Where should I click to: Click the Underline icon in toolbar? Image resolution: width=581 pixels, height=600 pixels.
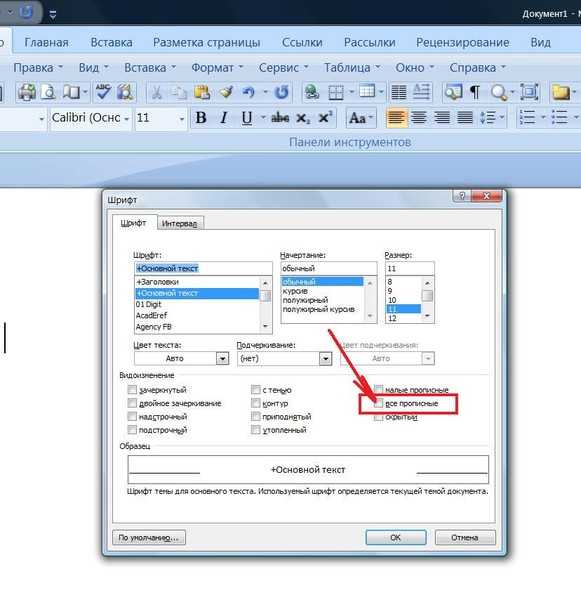click(x=247, y=118)
